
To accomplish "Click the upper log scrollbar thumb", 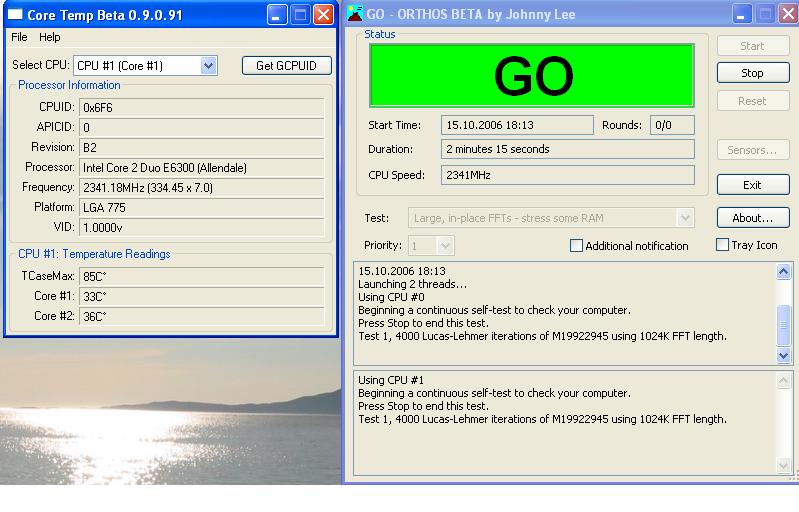I will (x=783, y=325).
